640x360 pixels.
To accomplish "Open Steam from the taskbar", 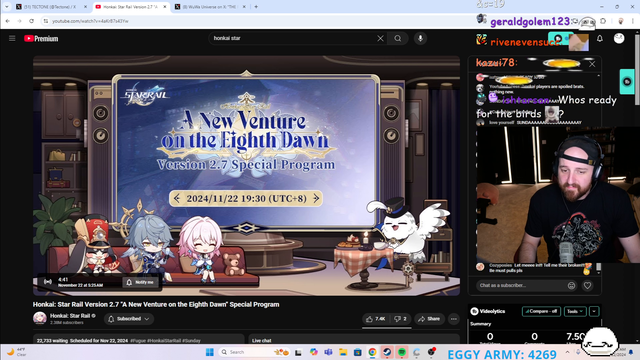I will [387, 352].
